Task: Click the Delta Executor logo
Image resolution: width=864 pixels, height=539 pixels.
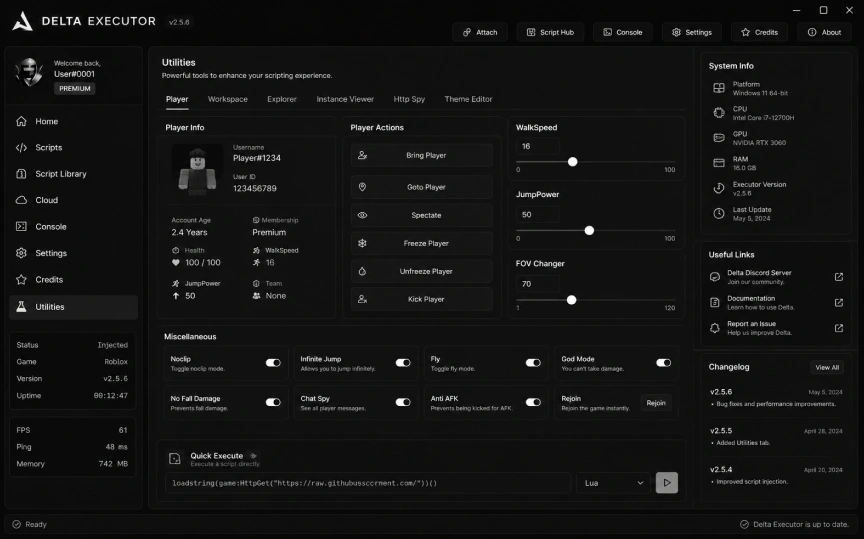Action: (23, 21)
